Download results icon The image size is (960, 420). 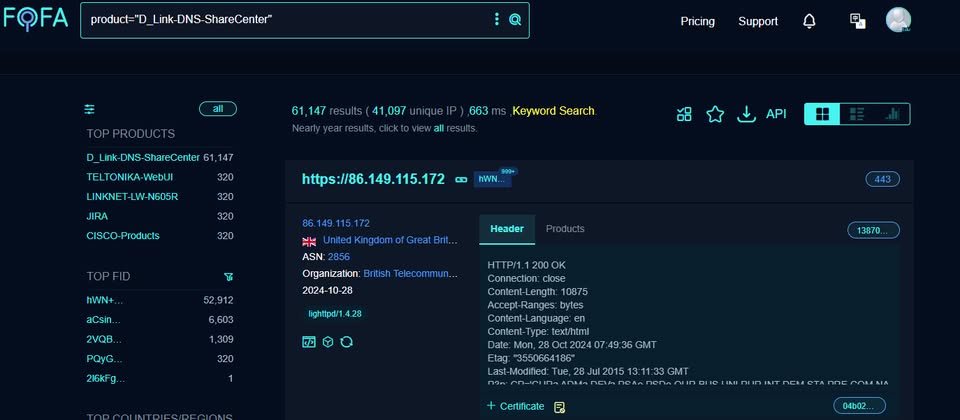click(x=746, y=114)
